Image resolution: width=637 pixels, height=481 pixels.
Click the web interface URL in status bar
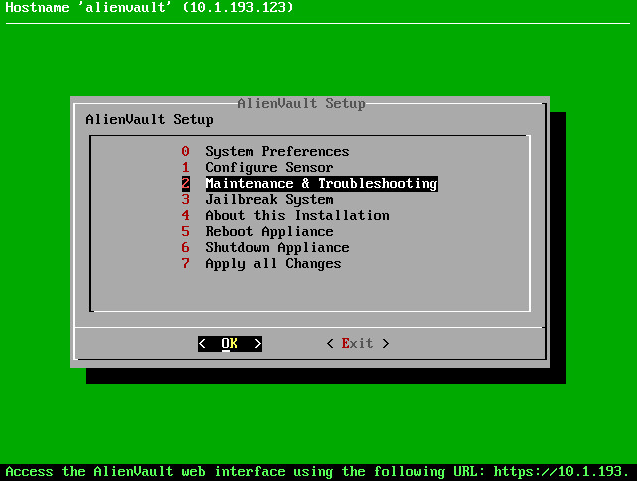point(562,472)
